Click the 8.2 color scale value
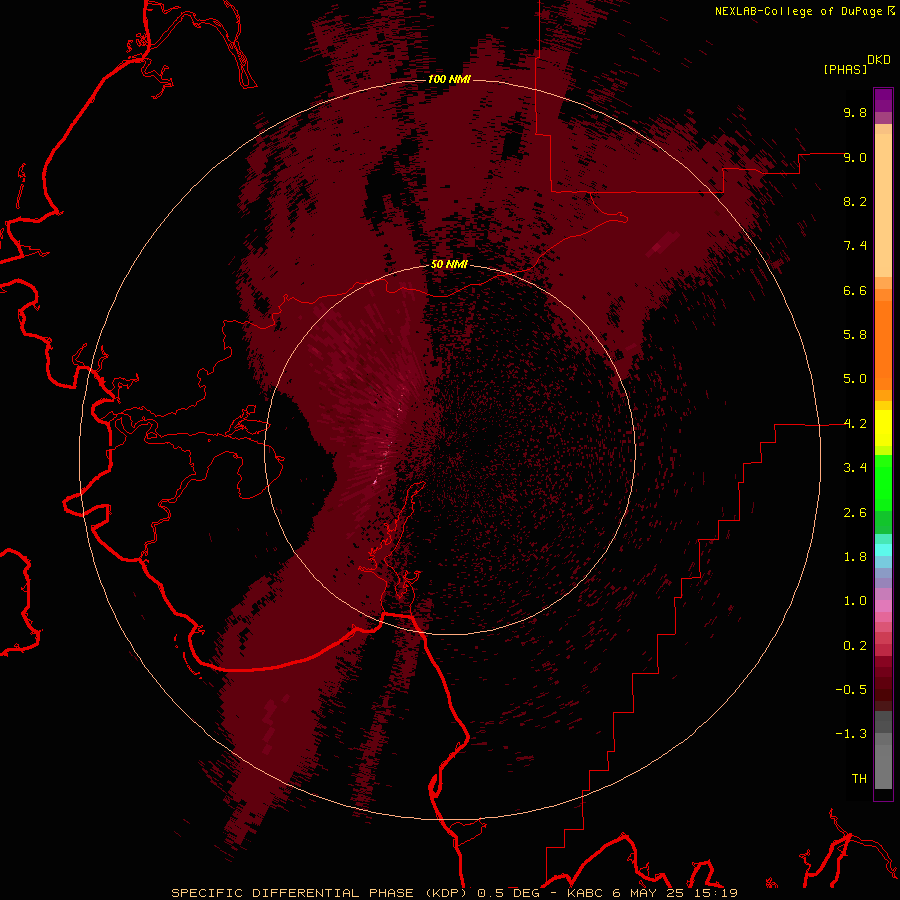The height and width of the screenshot is (900, 900). click(x=855, y=201)
